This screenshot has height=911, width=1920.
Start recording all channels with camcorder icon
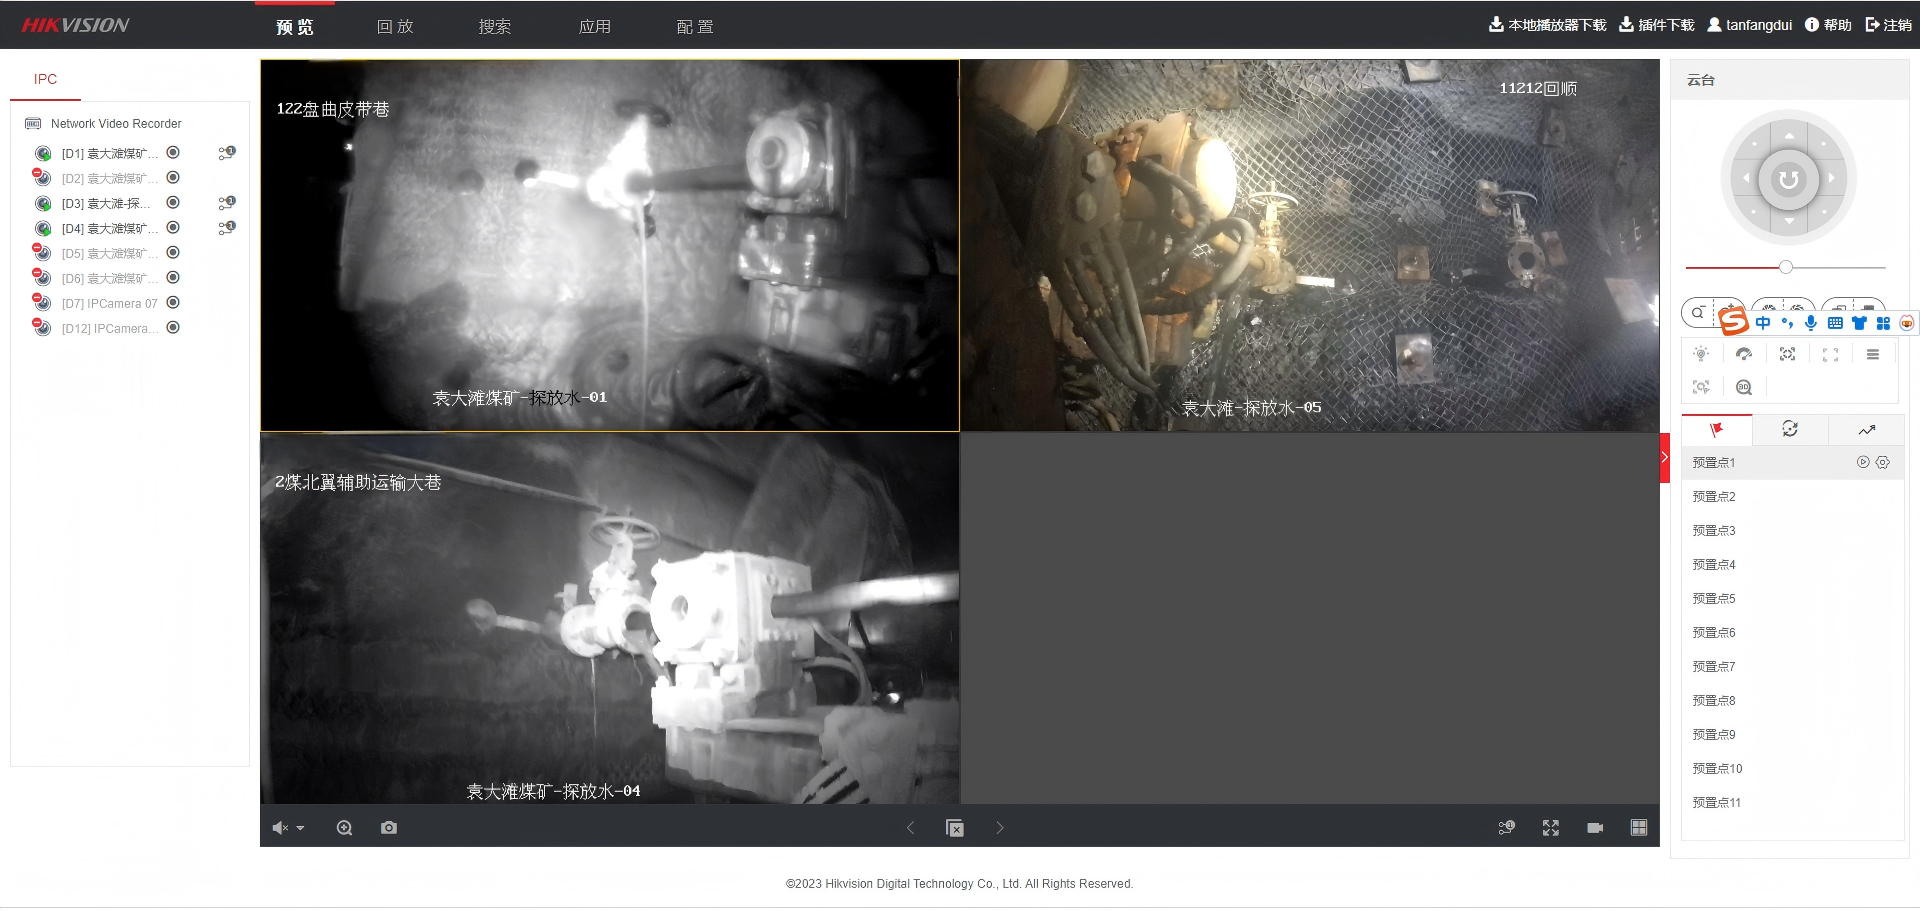[x=1595, y=828]
